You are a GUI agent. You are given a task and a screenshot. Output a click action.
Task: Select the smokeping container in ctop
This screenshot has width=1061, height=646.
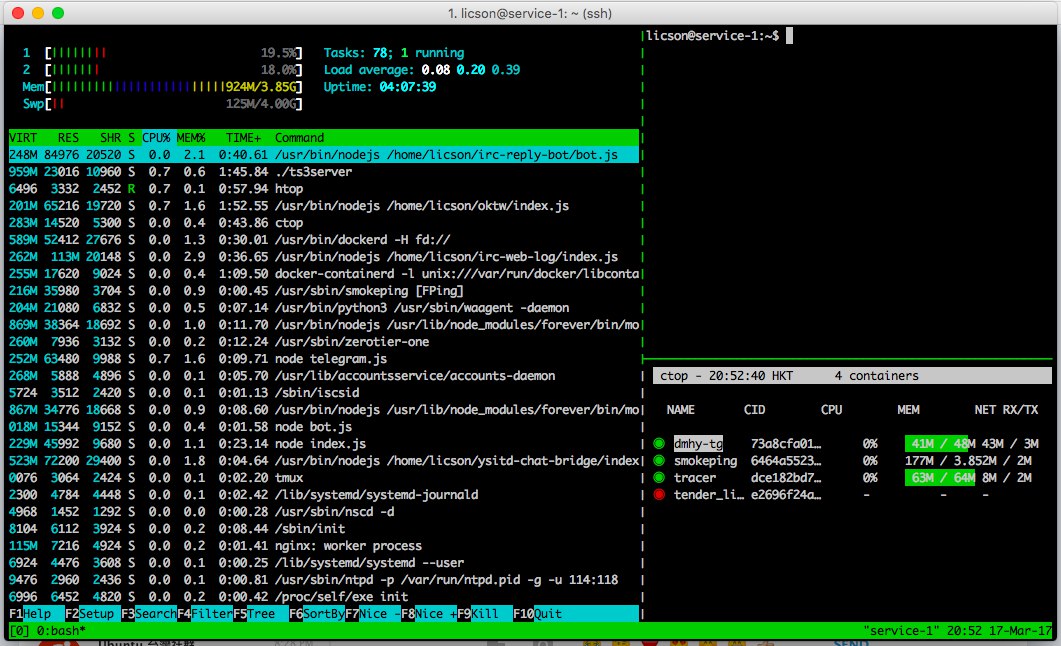705,461
